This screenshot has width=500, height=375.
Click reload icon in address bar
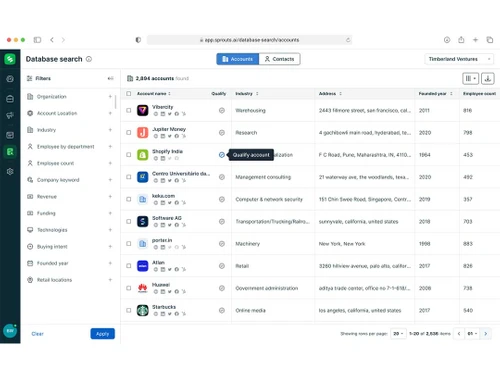(348, 40)
